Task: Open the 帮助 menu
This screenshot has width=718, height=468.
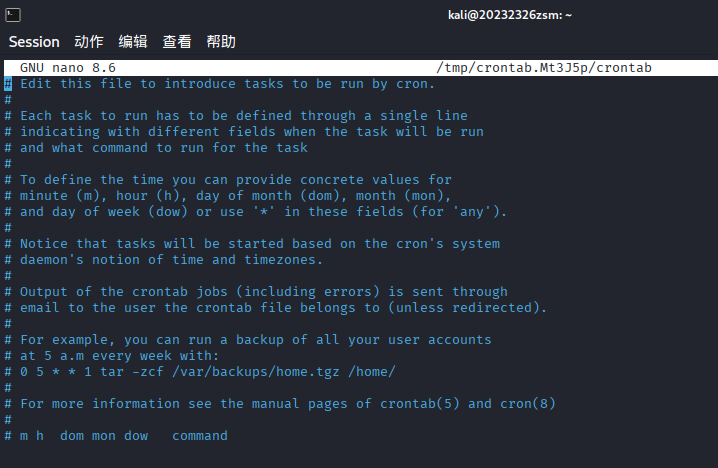Action: point(221,42)
